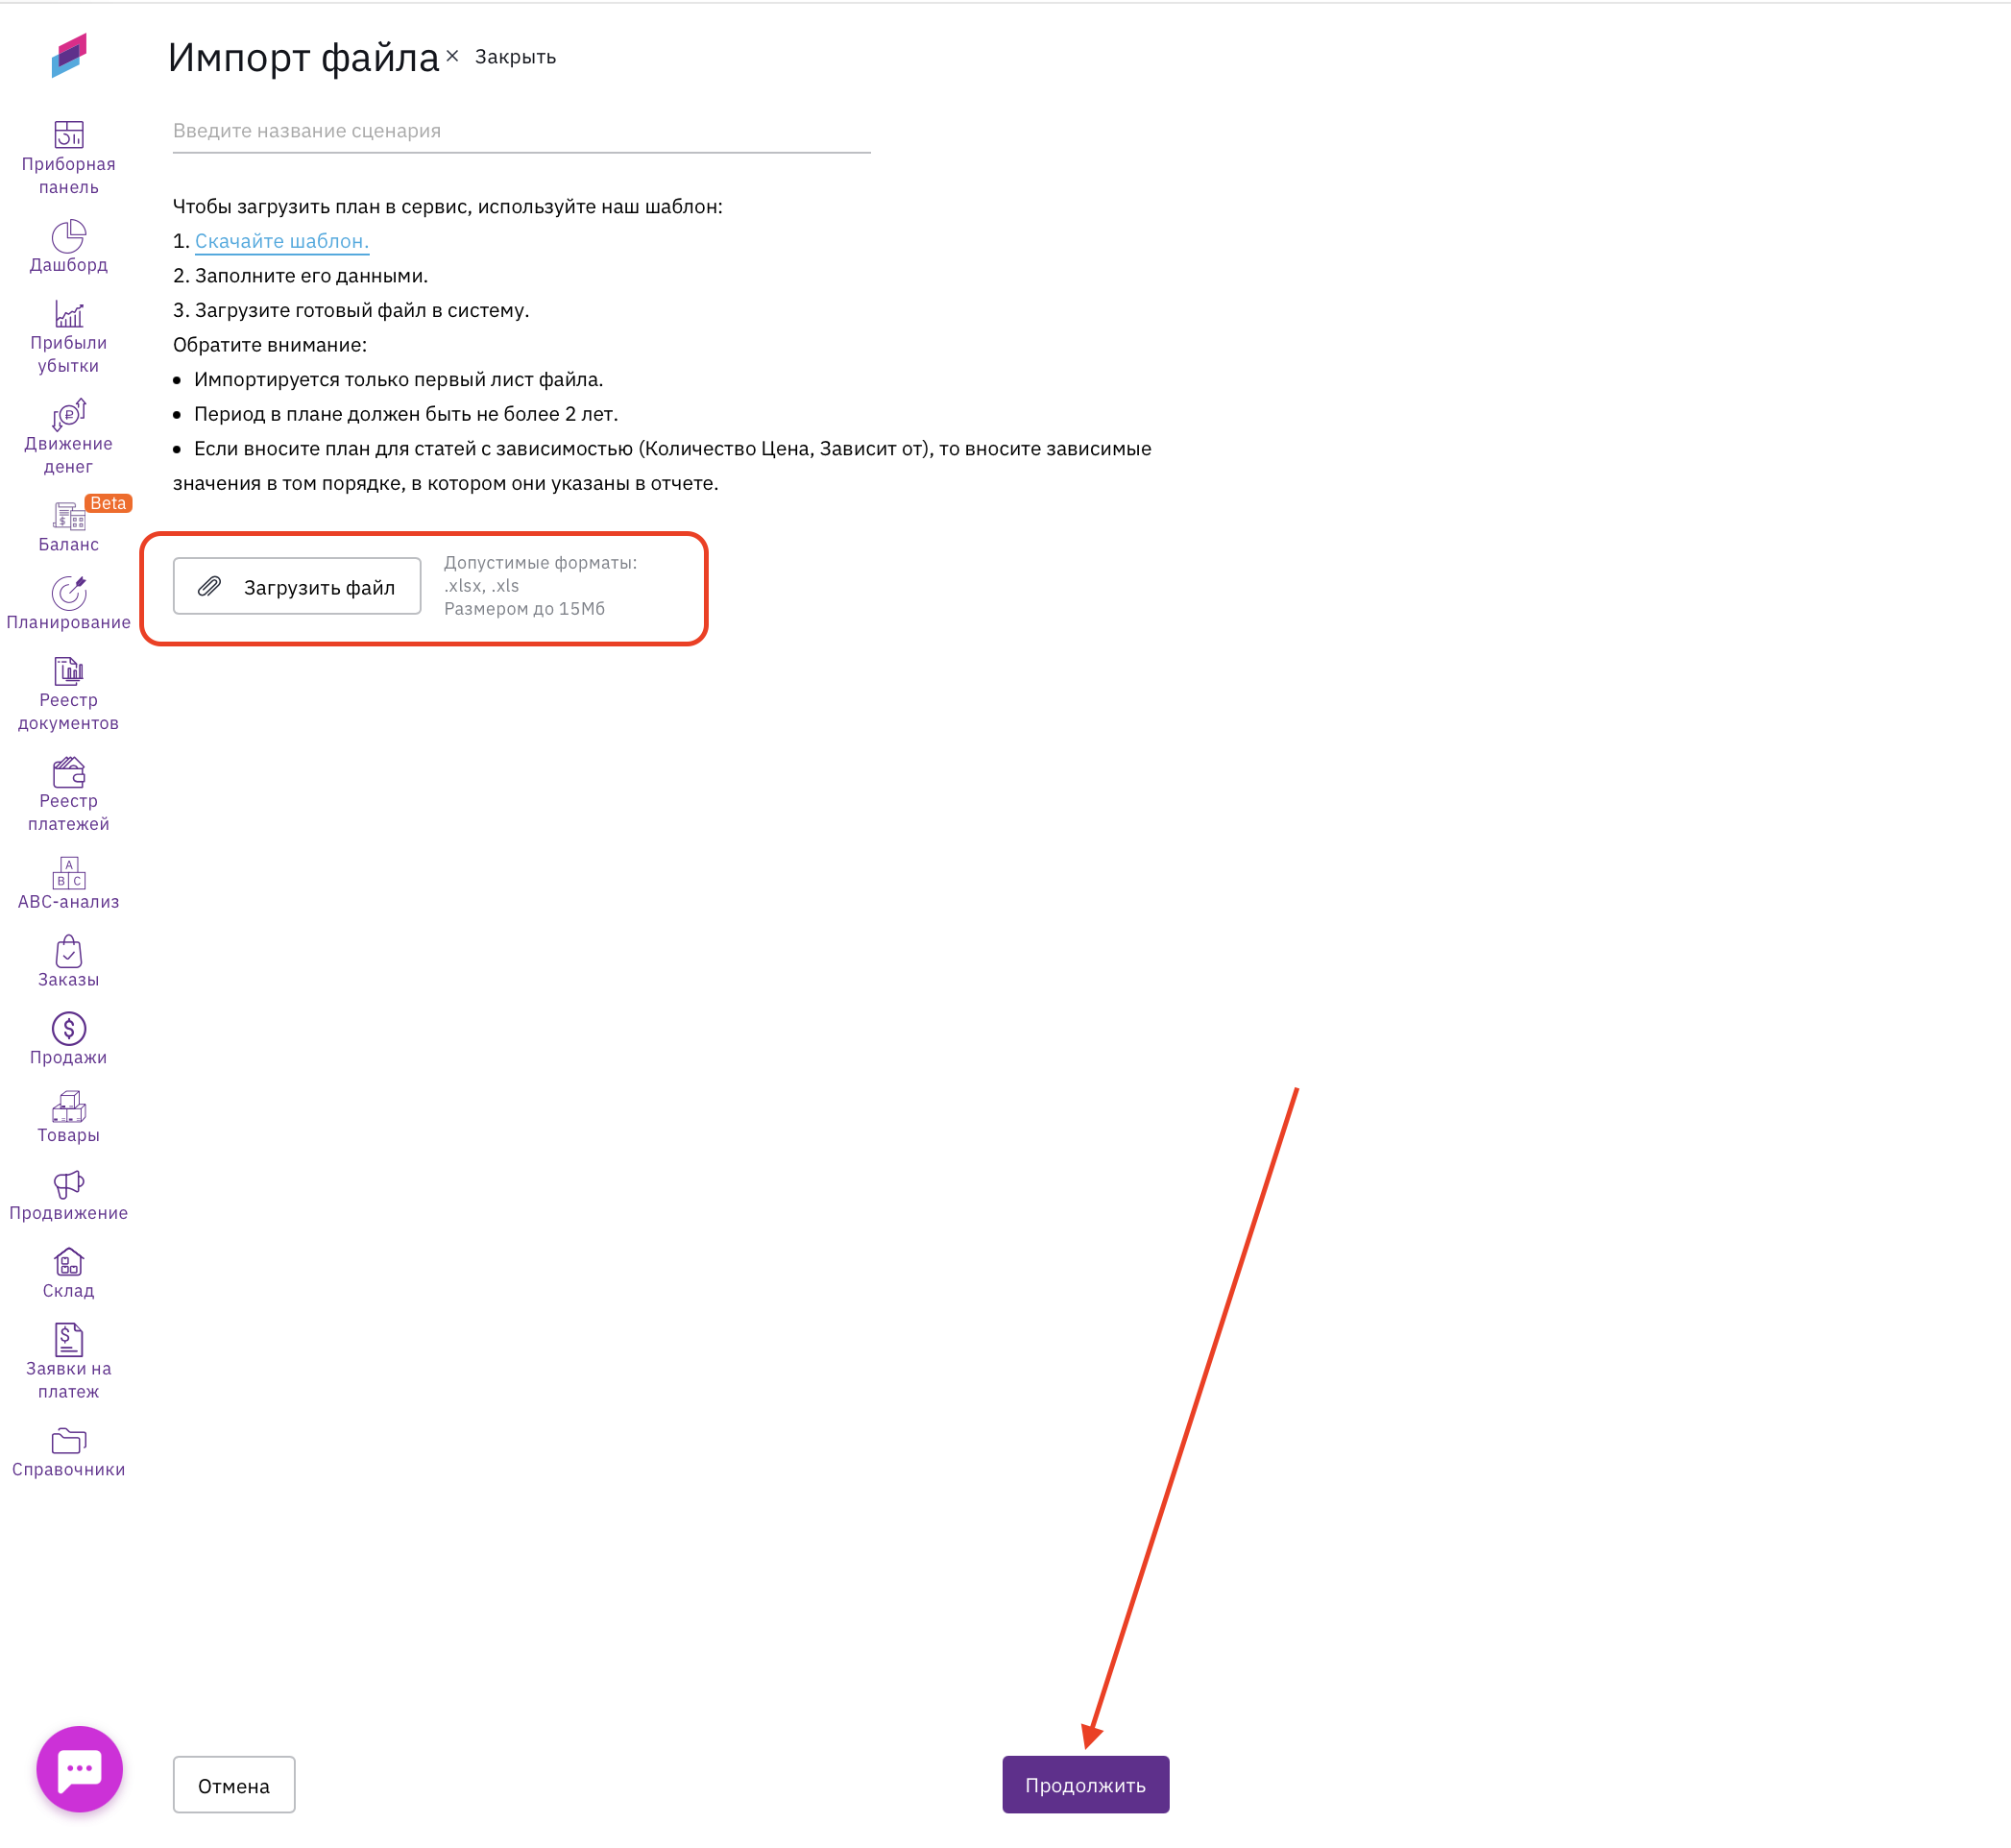Click the Загрузить файл button

(297, 587)
